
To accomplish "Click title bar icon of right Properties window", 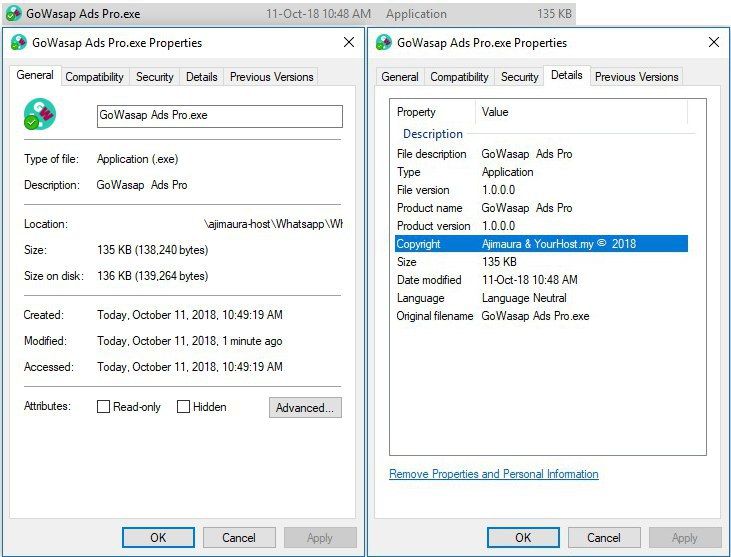I will (384, 42).
